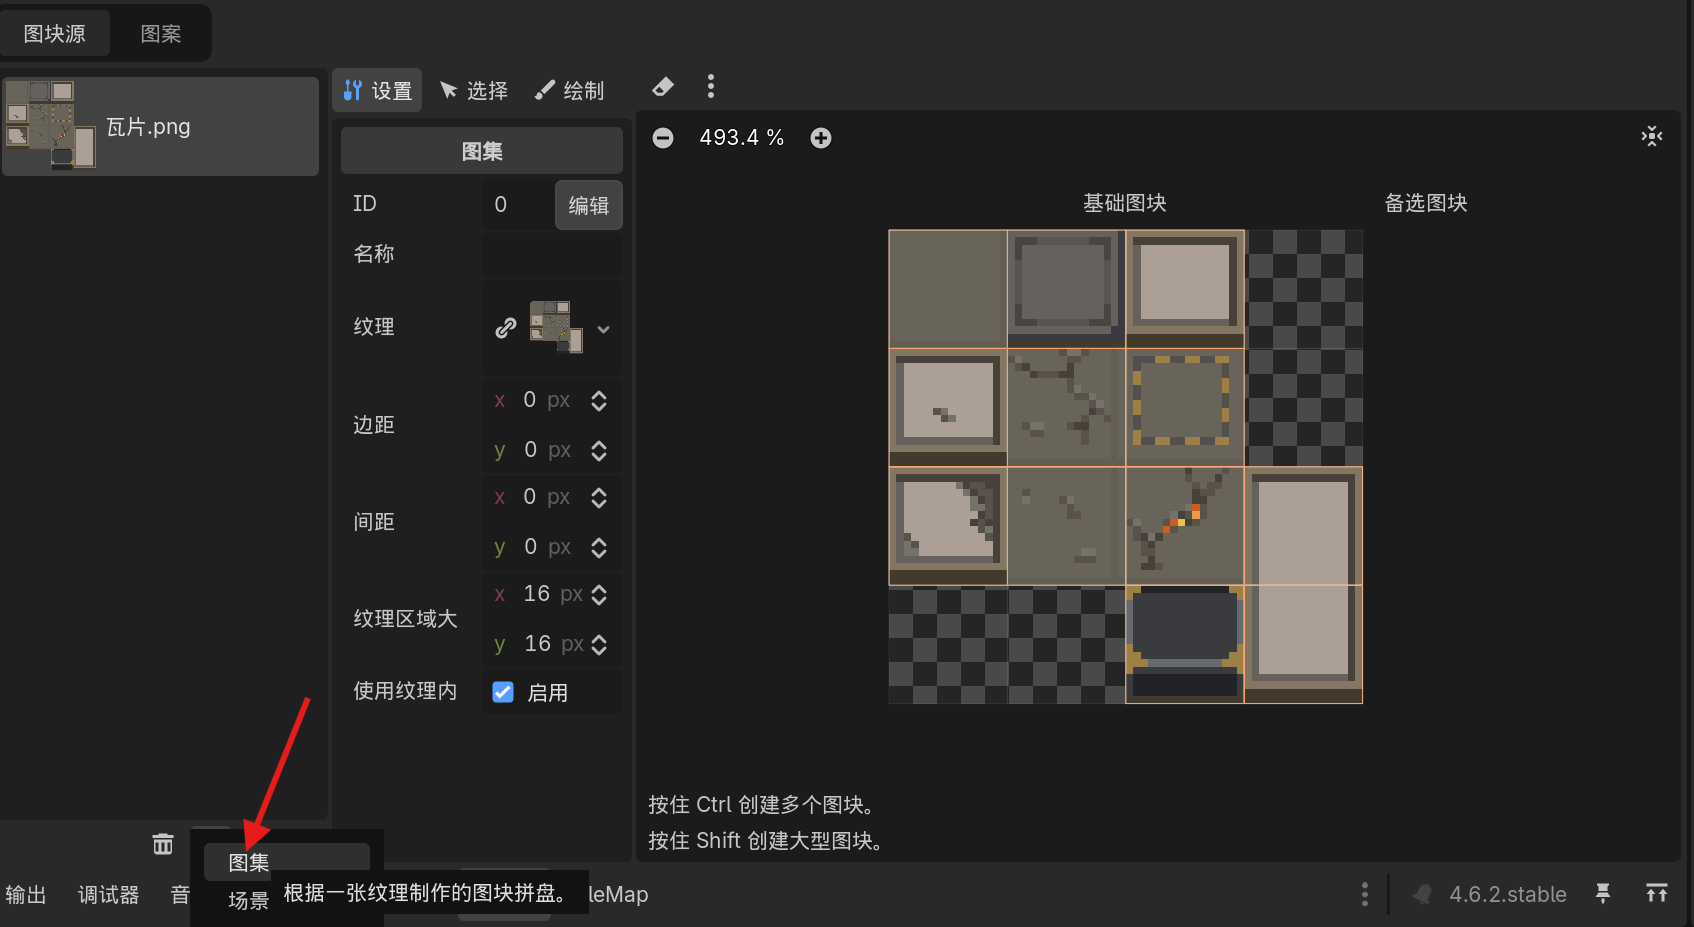
Task: Expand the bottom panel with the arrows icon
Action: coord(1657,893)
